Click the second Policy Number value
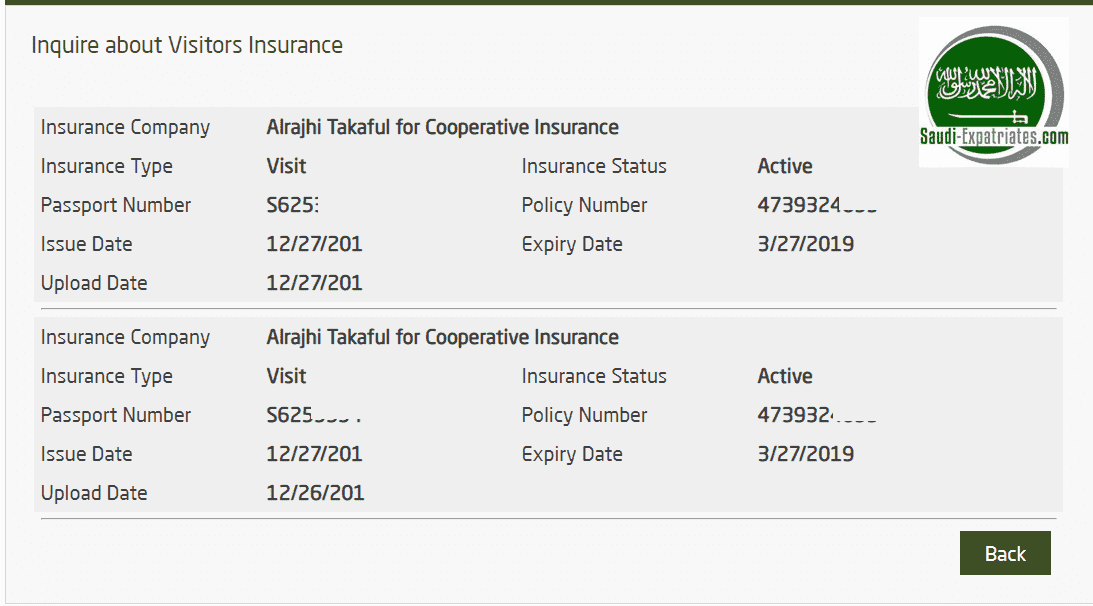The image size is (1093, 606). click(813, 415)
